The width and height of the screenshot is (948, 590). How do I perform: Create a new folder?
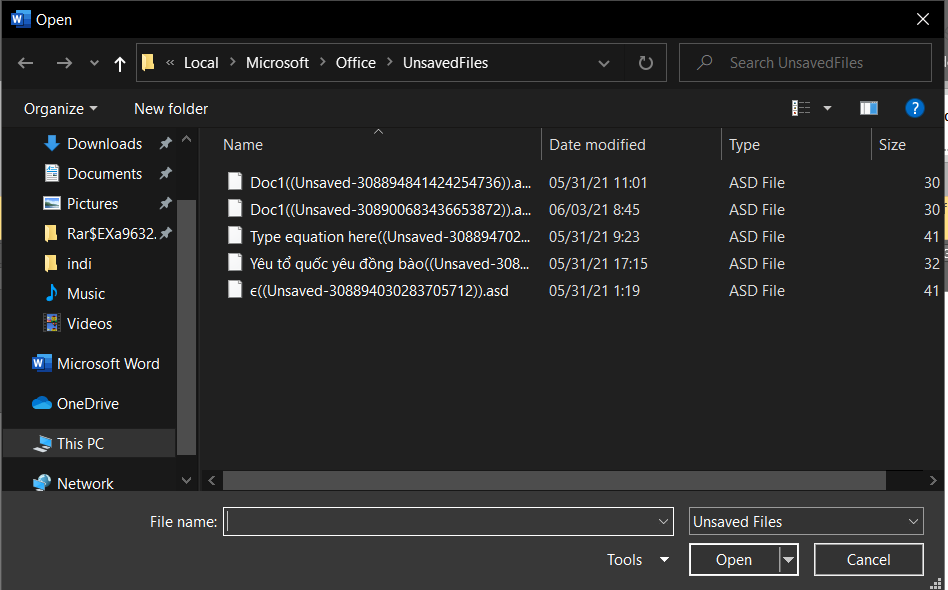pyautogui.click(x=170, y=108)
